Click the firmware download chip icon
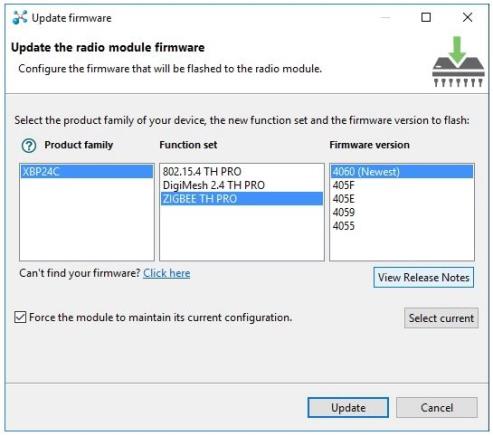This screenshot has height=436, width=493. 458,62
